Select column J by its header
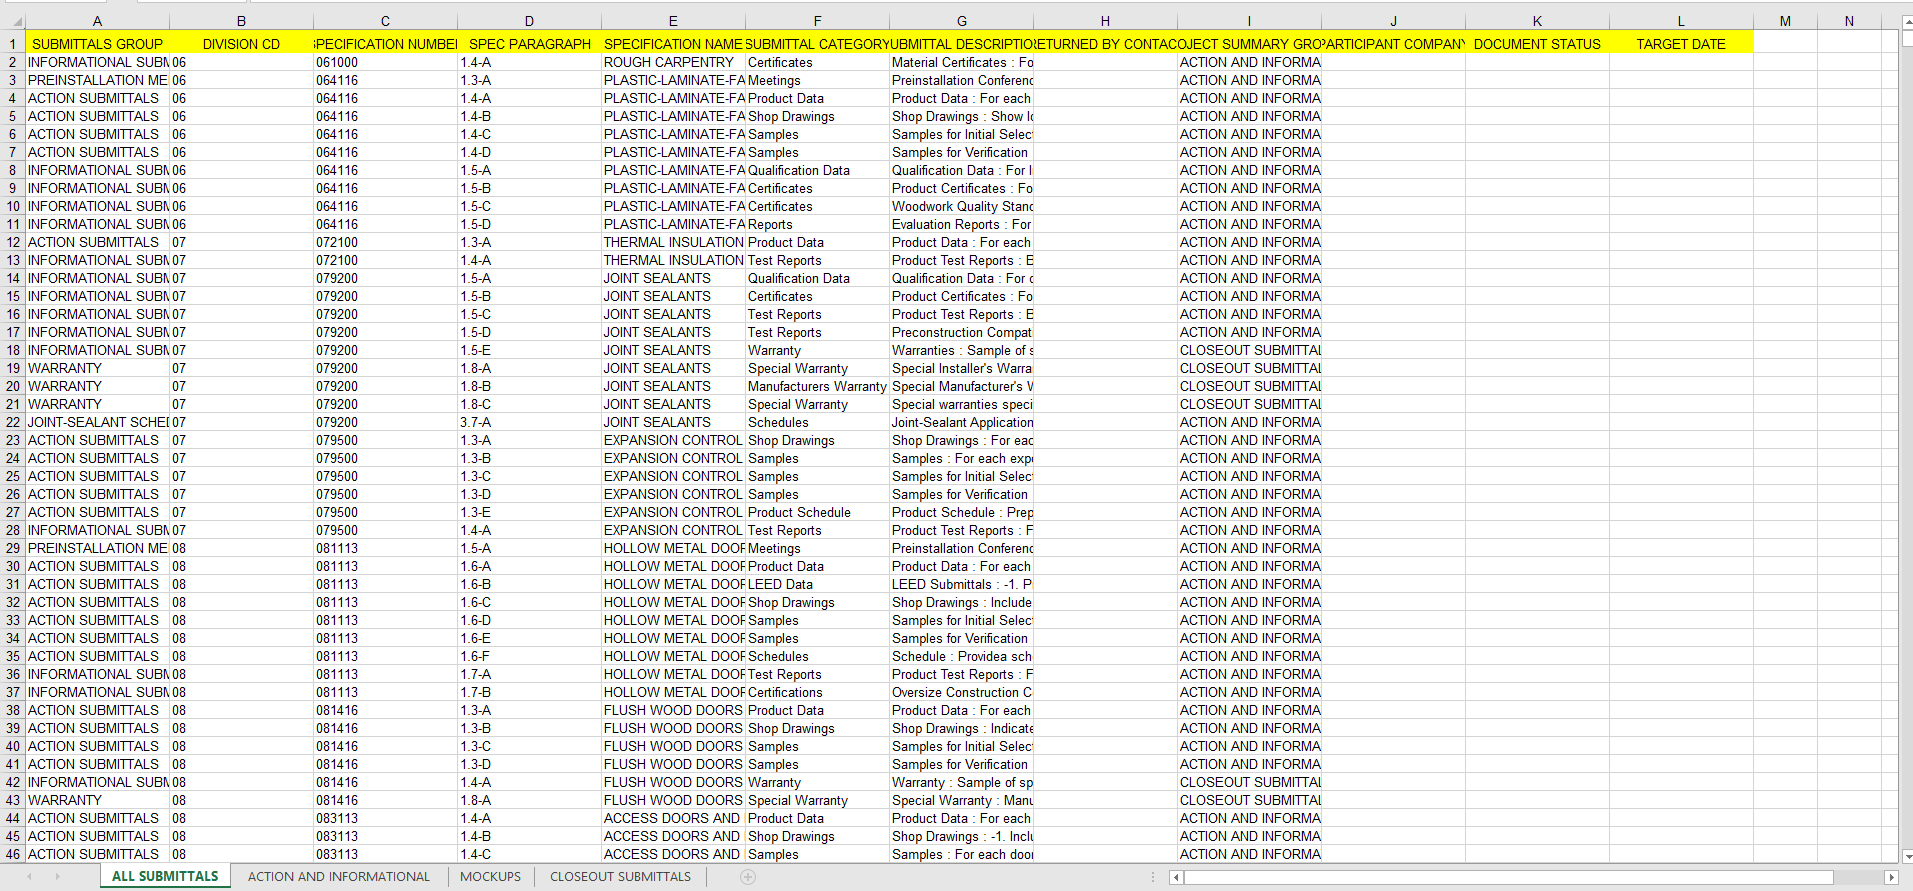The height and width of the screenshot is (891, 1913). (1393, 21)
